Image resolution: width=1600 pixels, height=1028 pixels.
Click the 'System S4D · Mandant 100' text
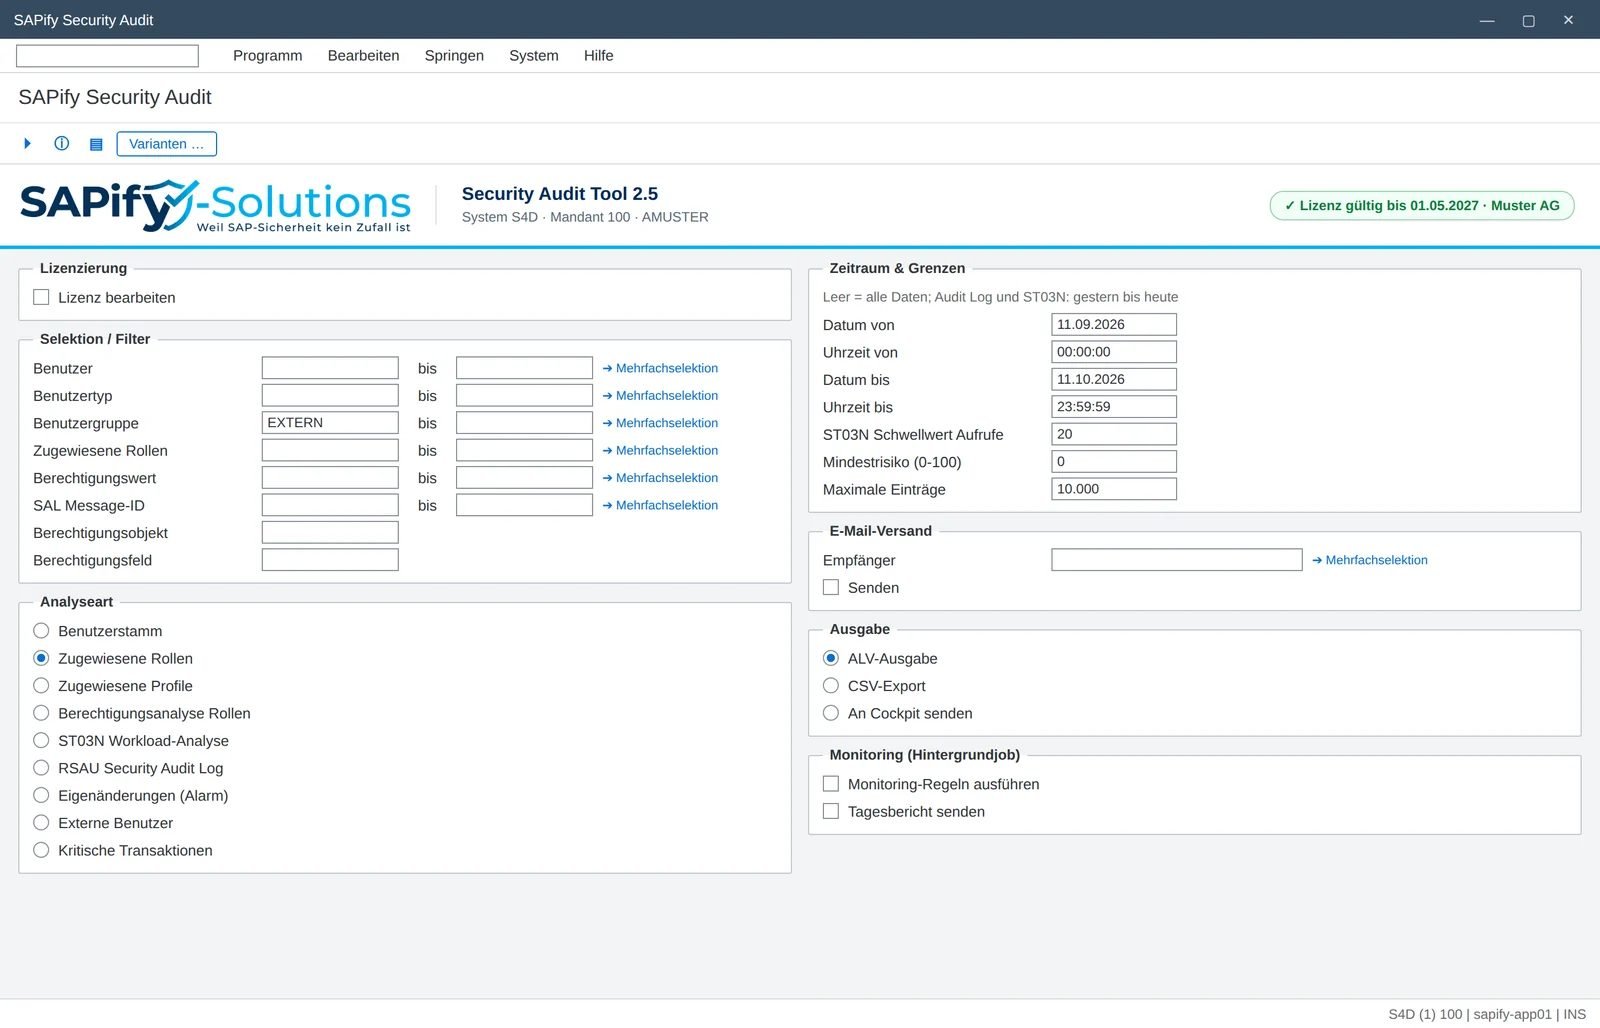coord(546,217)
